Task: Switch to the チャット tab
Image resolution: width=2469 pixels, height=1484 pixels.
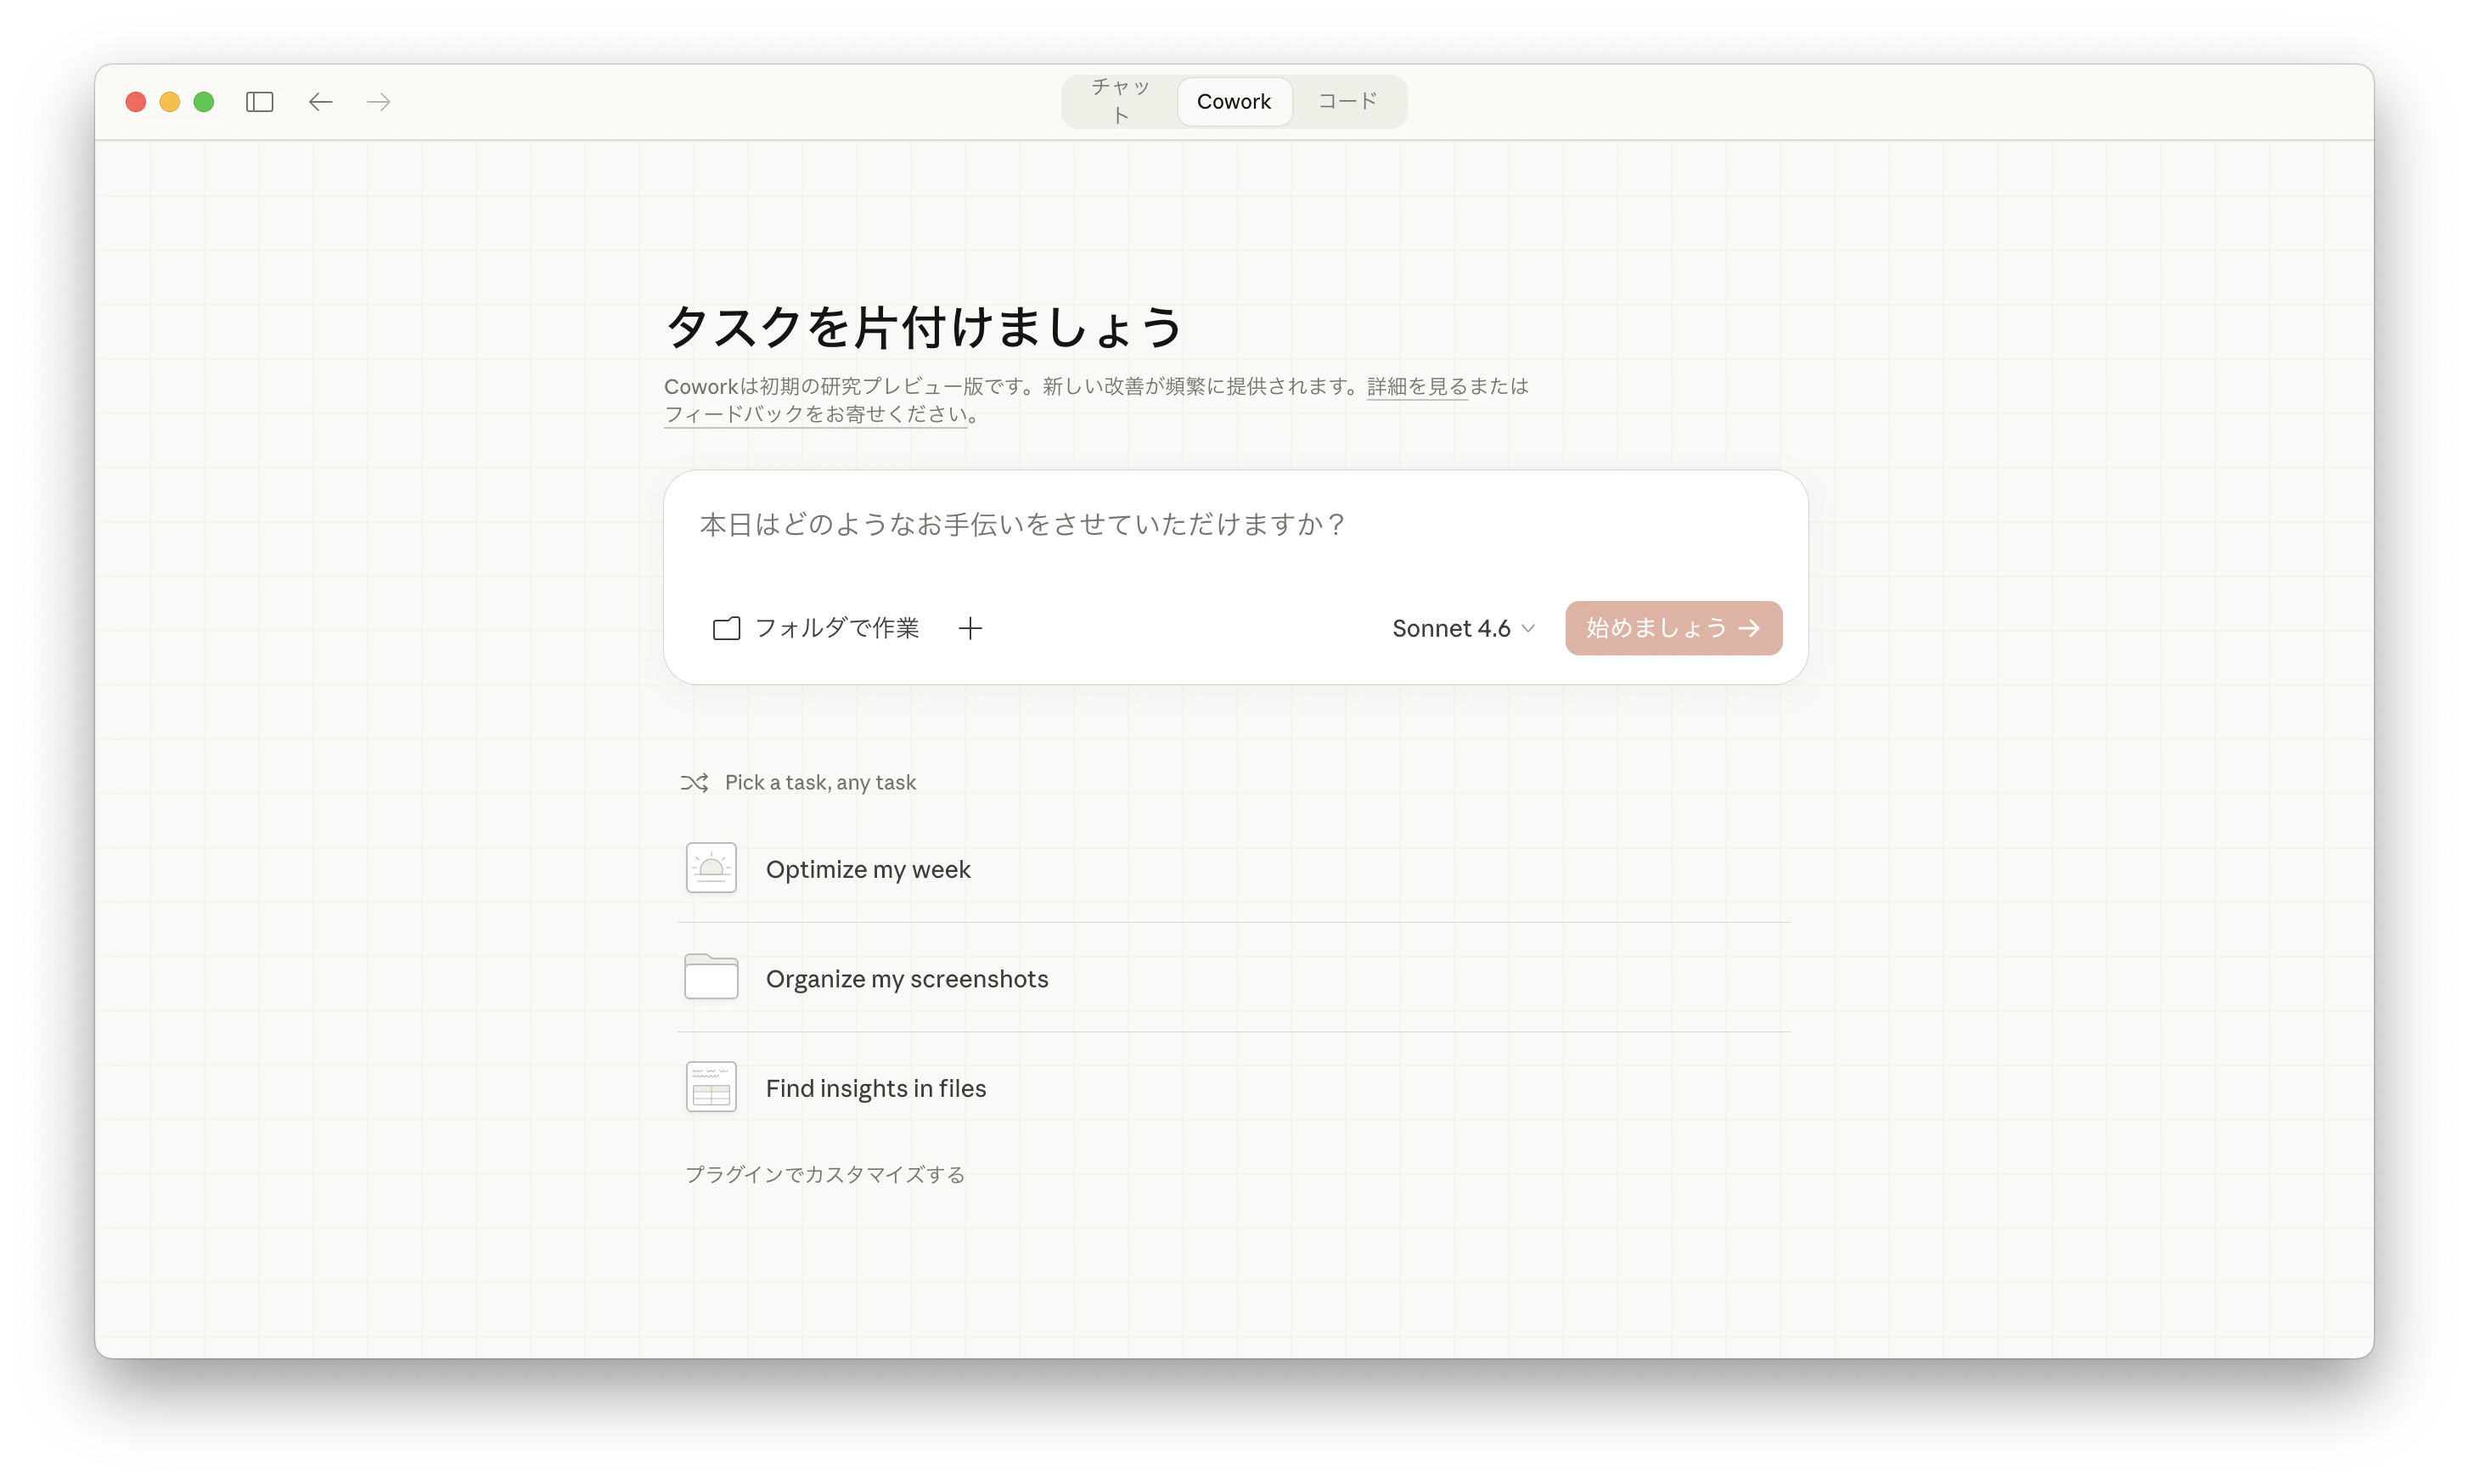Action: (x=1120, y=101)
